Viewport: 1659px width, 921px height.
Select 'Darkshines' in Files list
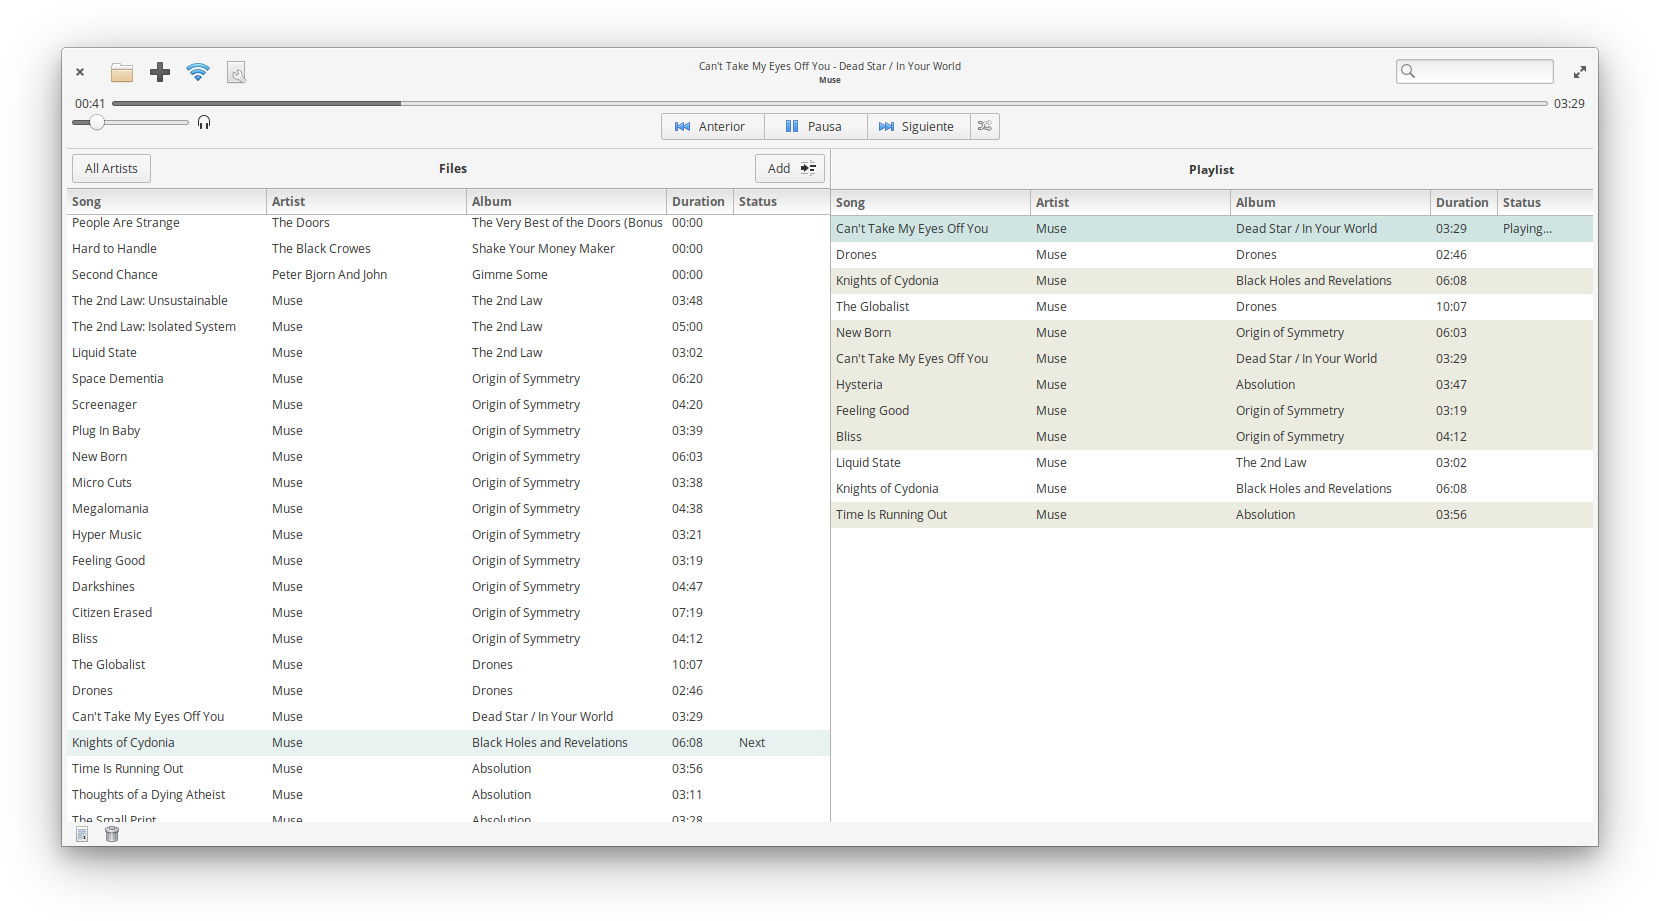click(x=448, y=587)
